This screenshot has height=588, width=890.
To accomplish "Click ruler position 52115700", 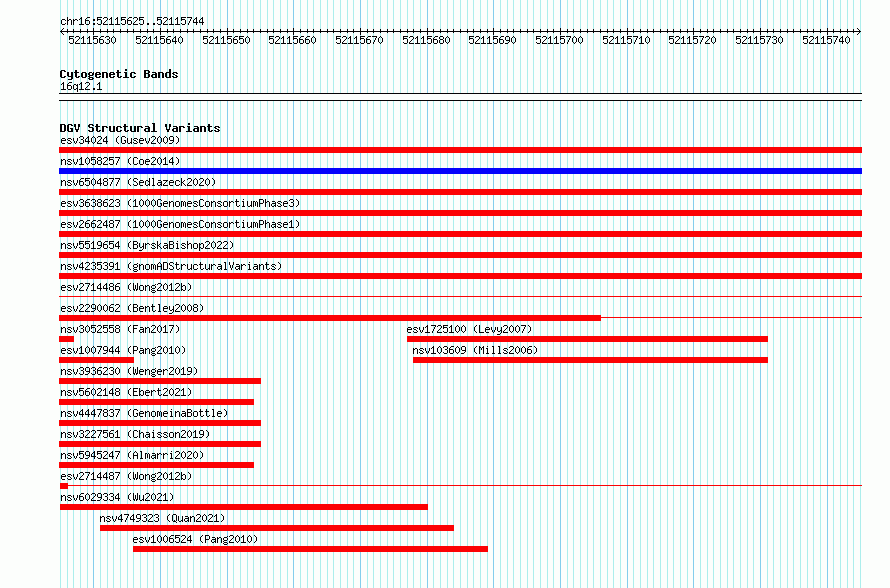I will [x=560, y=40].
